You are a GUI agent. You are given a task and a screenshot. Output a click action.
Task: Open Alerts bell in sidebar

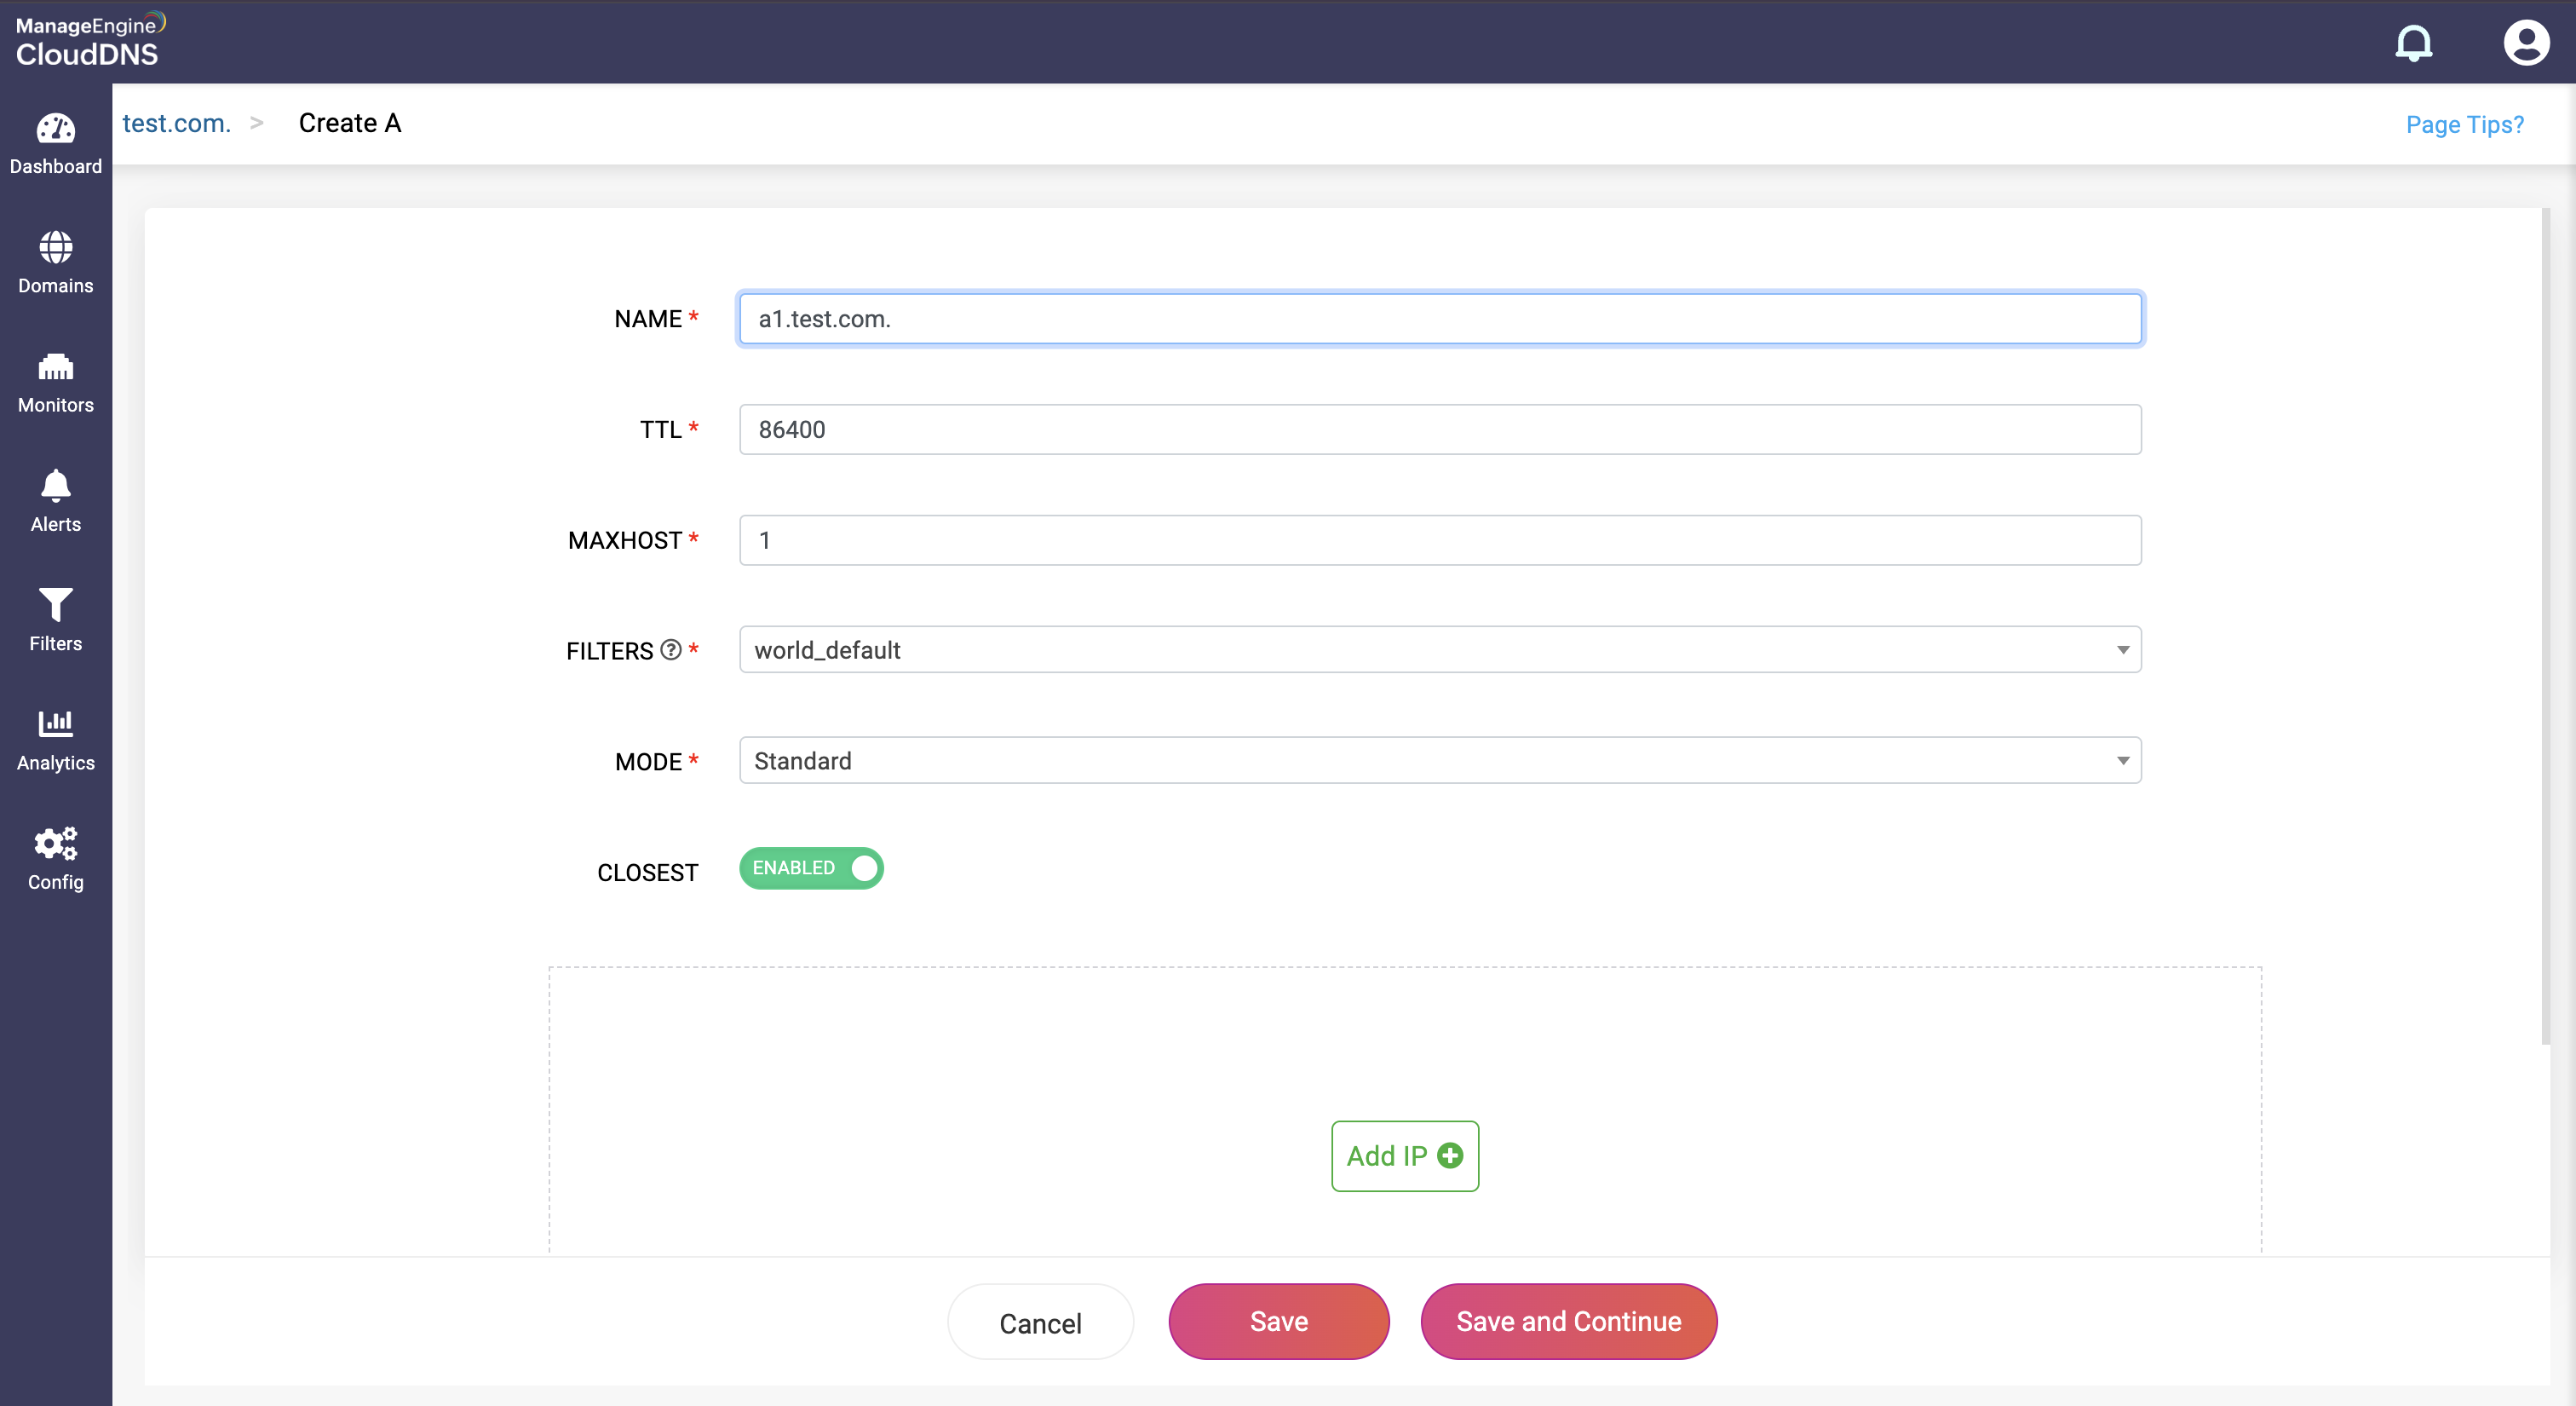(55, 487)
